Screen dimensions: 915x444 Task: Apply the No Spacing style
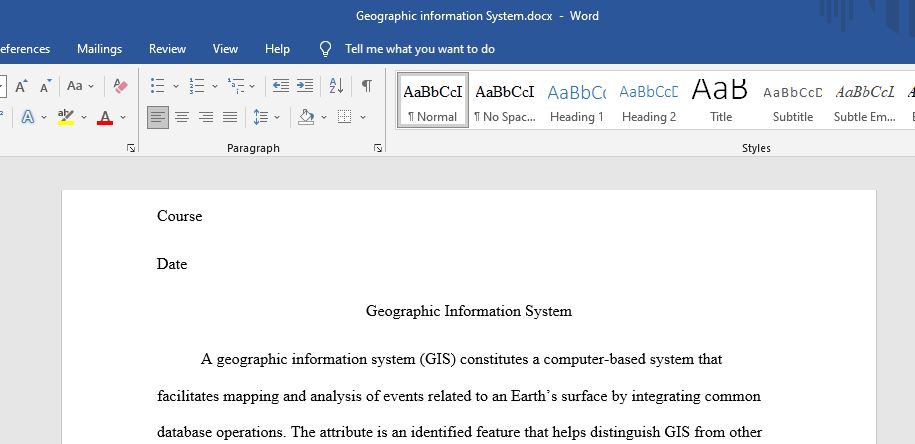(x=505, y=100)
